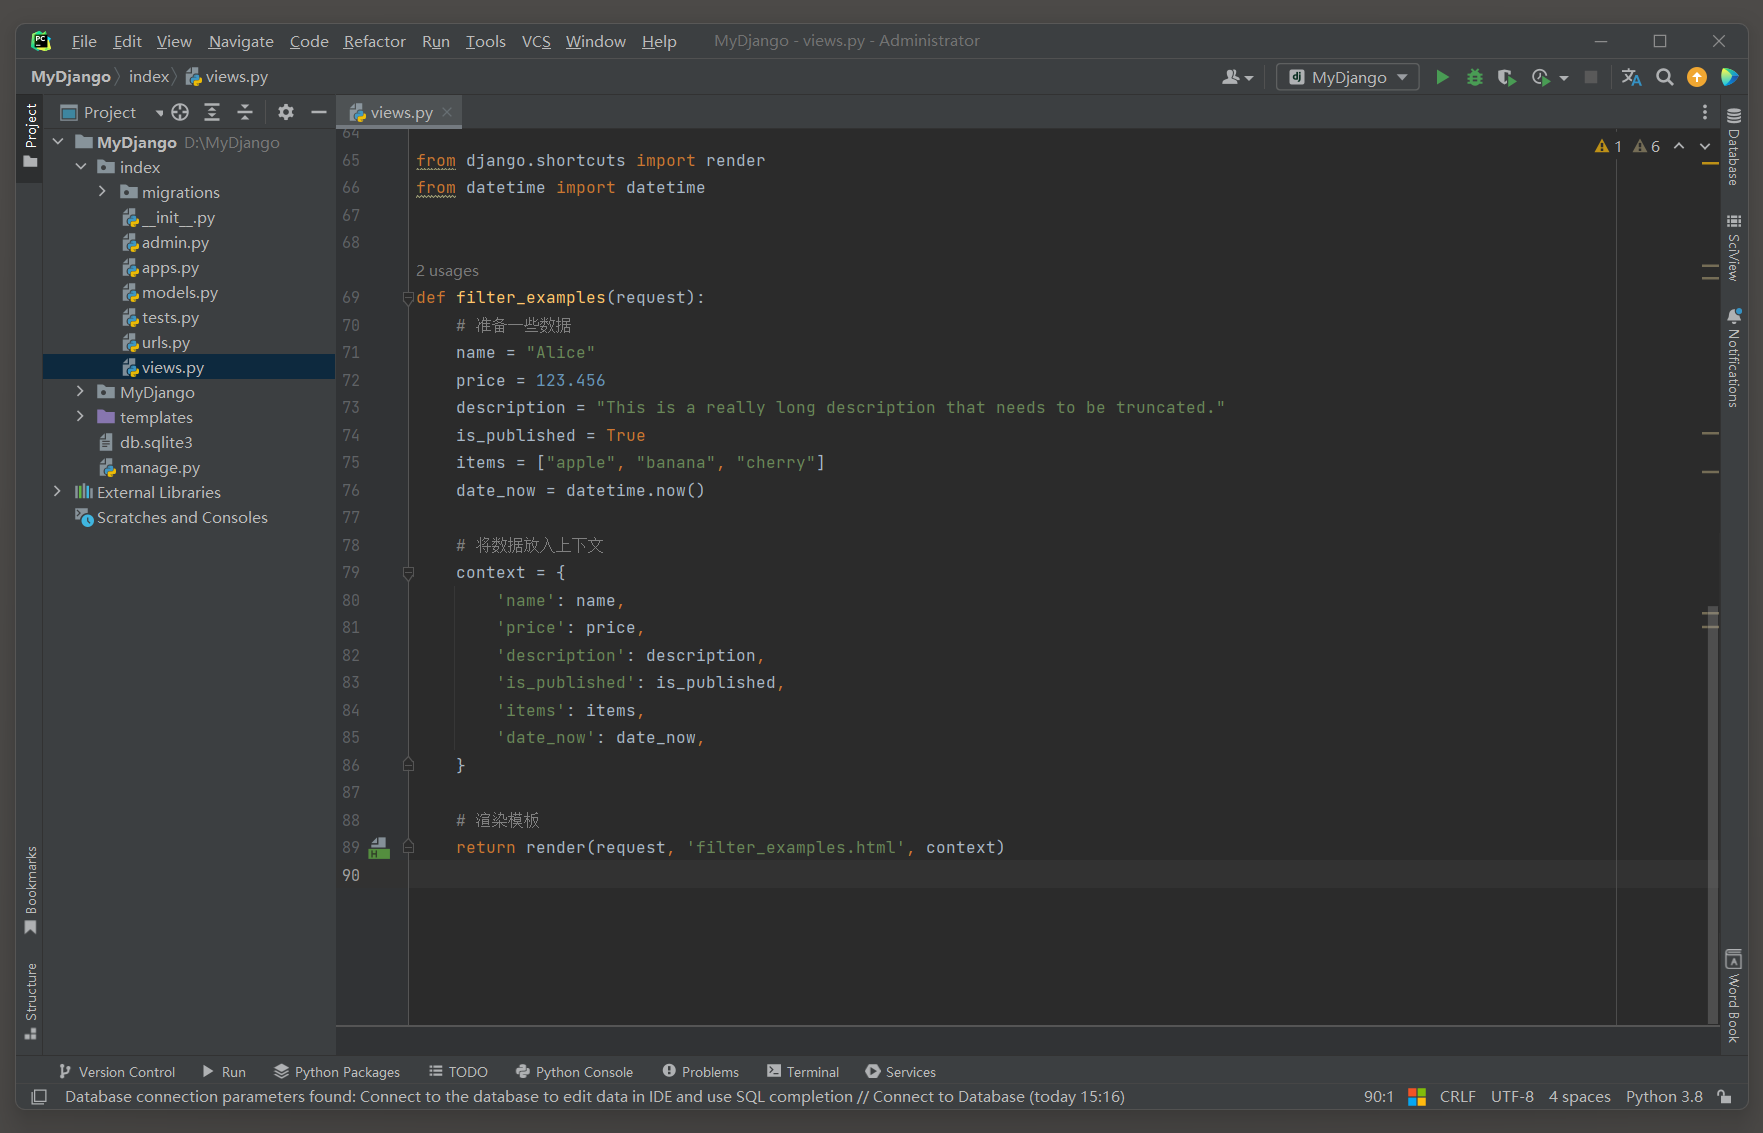
Task: Open Project panel settings gear
Action: click(x=286, y=112)
